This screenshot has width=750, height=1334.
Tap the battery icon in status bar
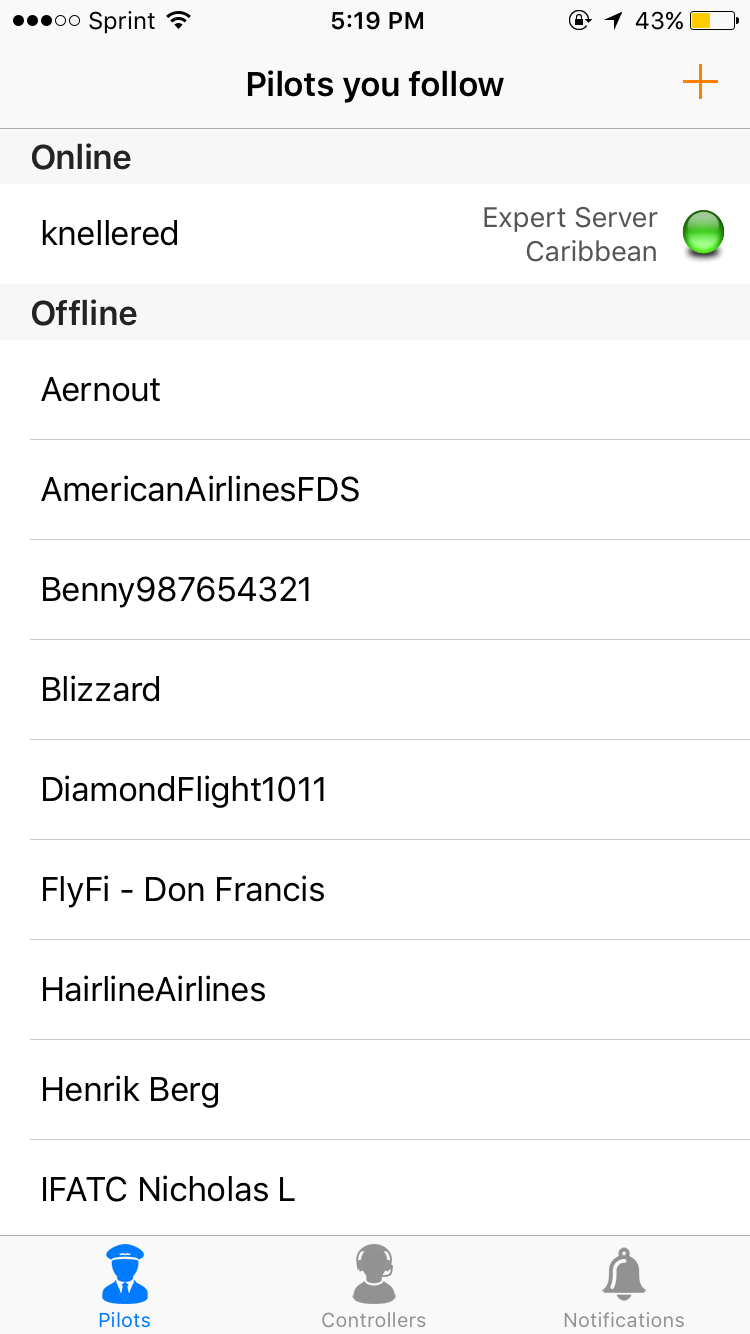[714, 21]
